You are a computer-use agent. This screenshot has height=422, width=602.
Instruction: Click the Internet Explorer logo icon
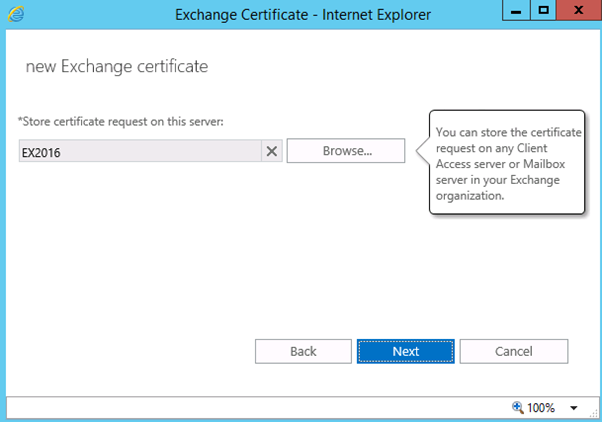point(16,14)
